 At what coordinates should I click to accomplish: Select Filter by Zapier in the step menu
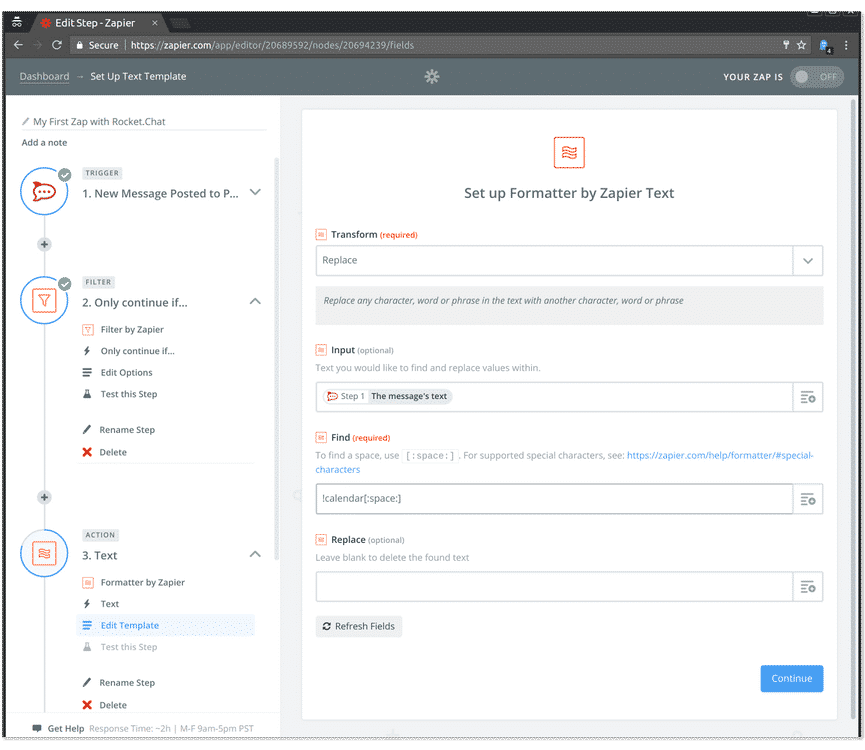tap(132, 329)
